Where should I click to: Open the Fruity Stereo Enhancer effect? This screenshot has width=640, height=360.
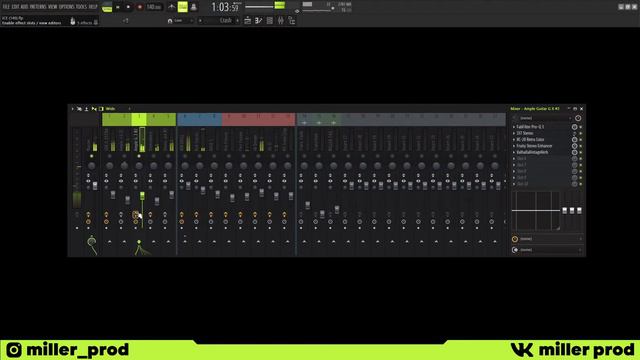pos(534,146)
